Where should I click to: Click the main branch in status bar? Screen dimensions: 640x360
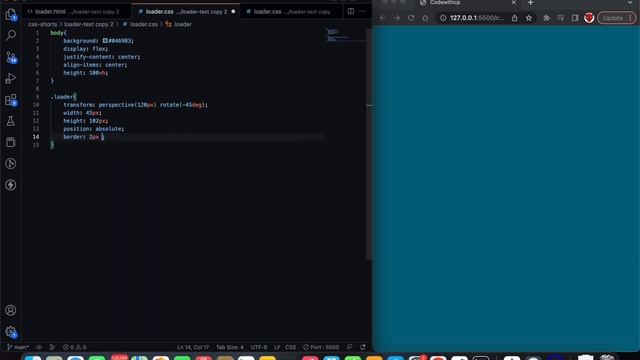[x=18, y=347]
